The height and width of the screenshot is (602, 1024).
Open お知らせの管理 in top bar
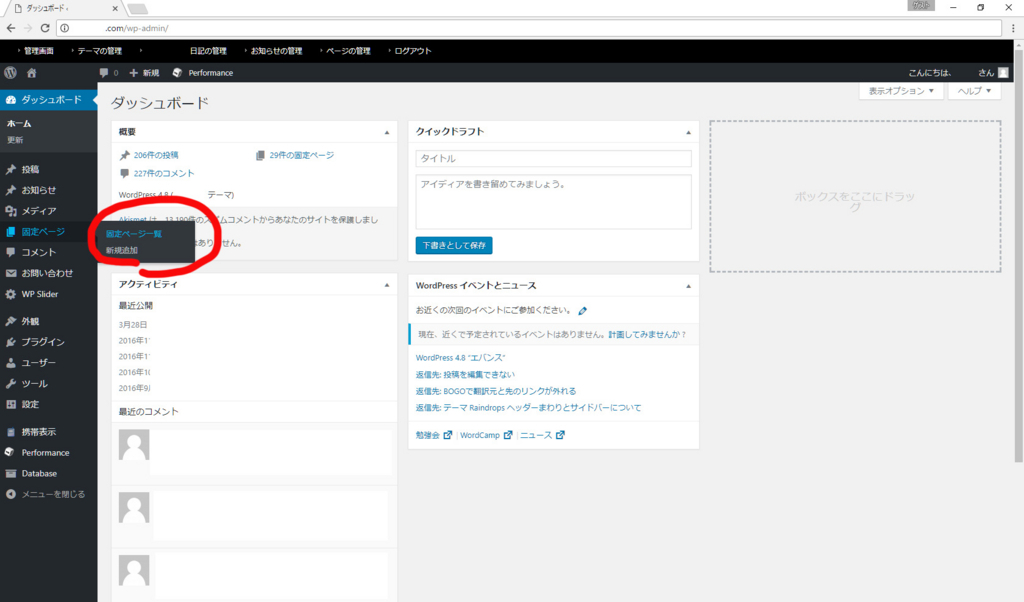276,51
